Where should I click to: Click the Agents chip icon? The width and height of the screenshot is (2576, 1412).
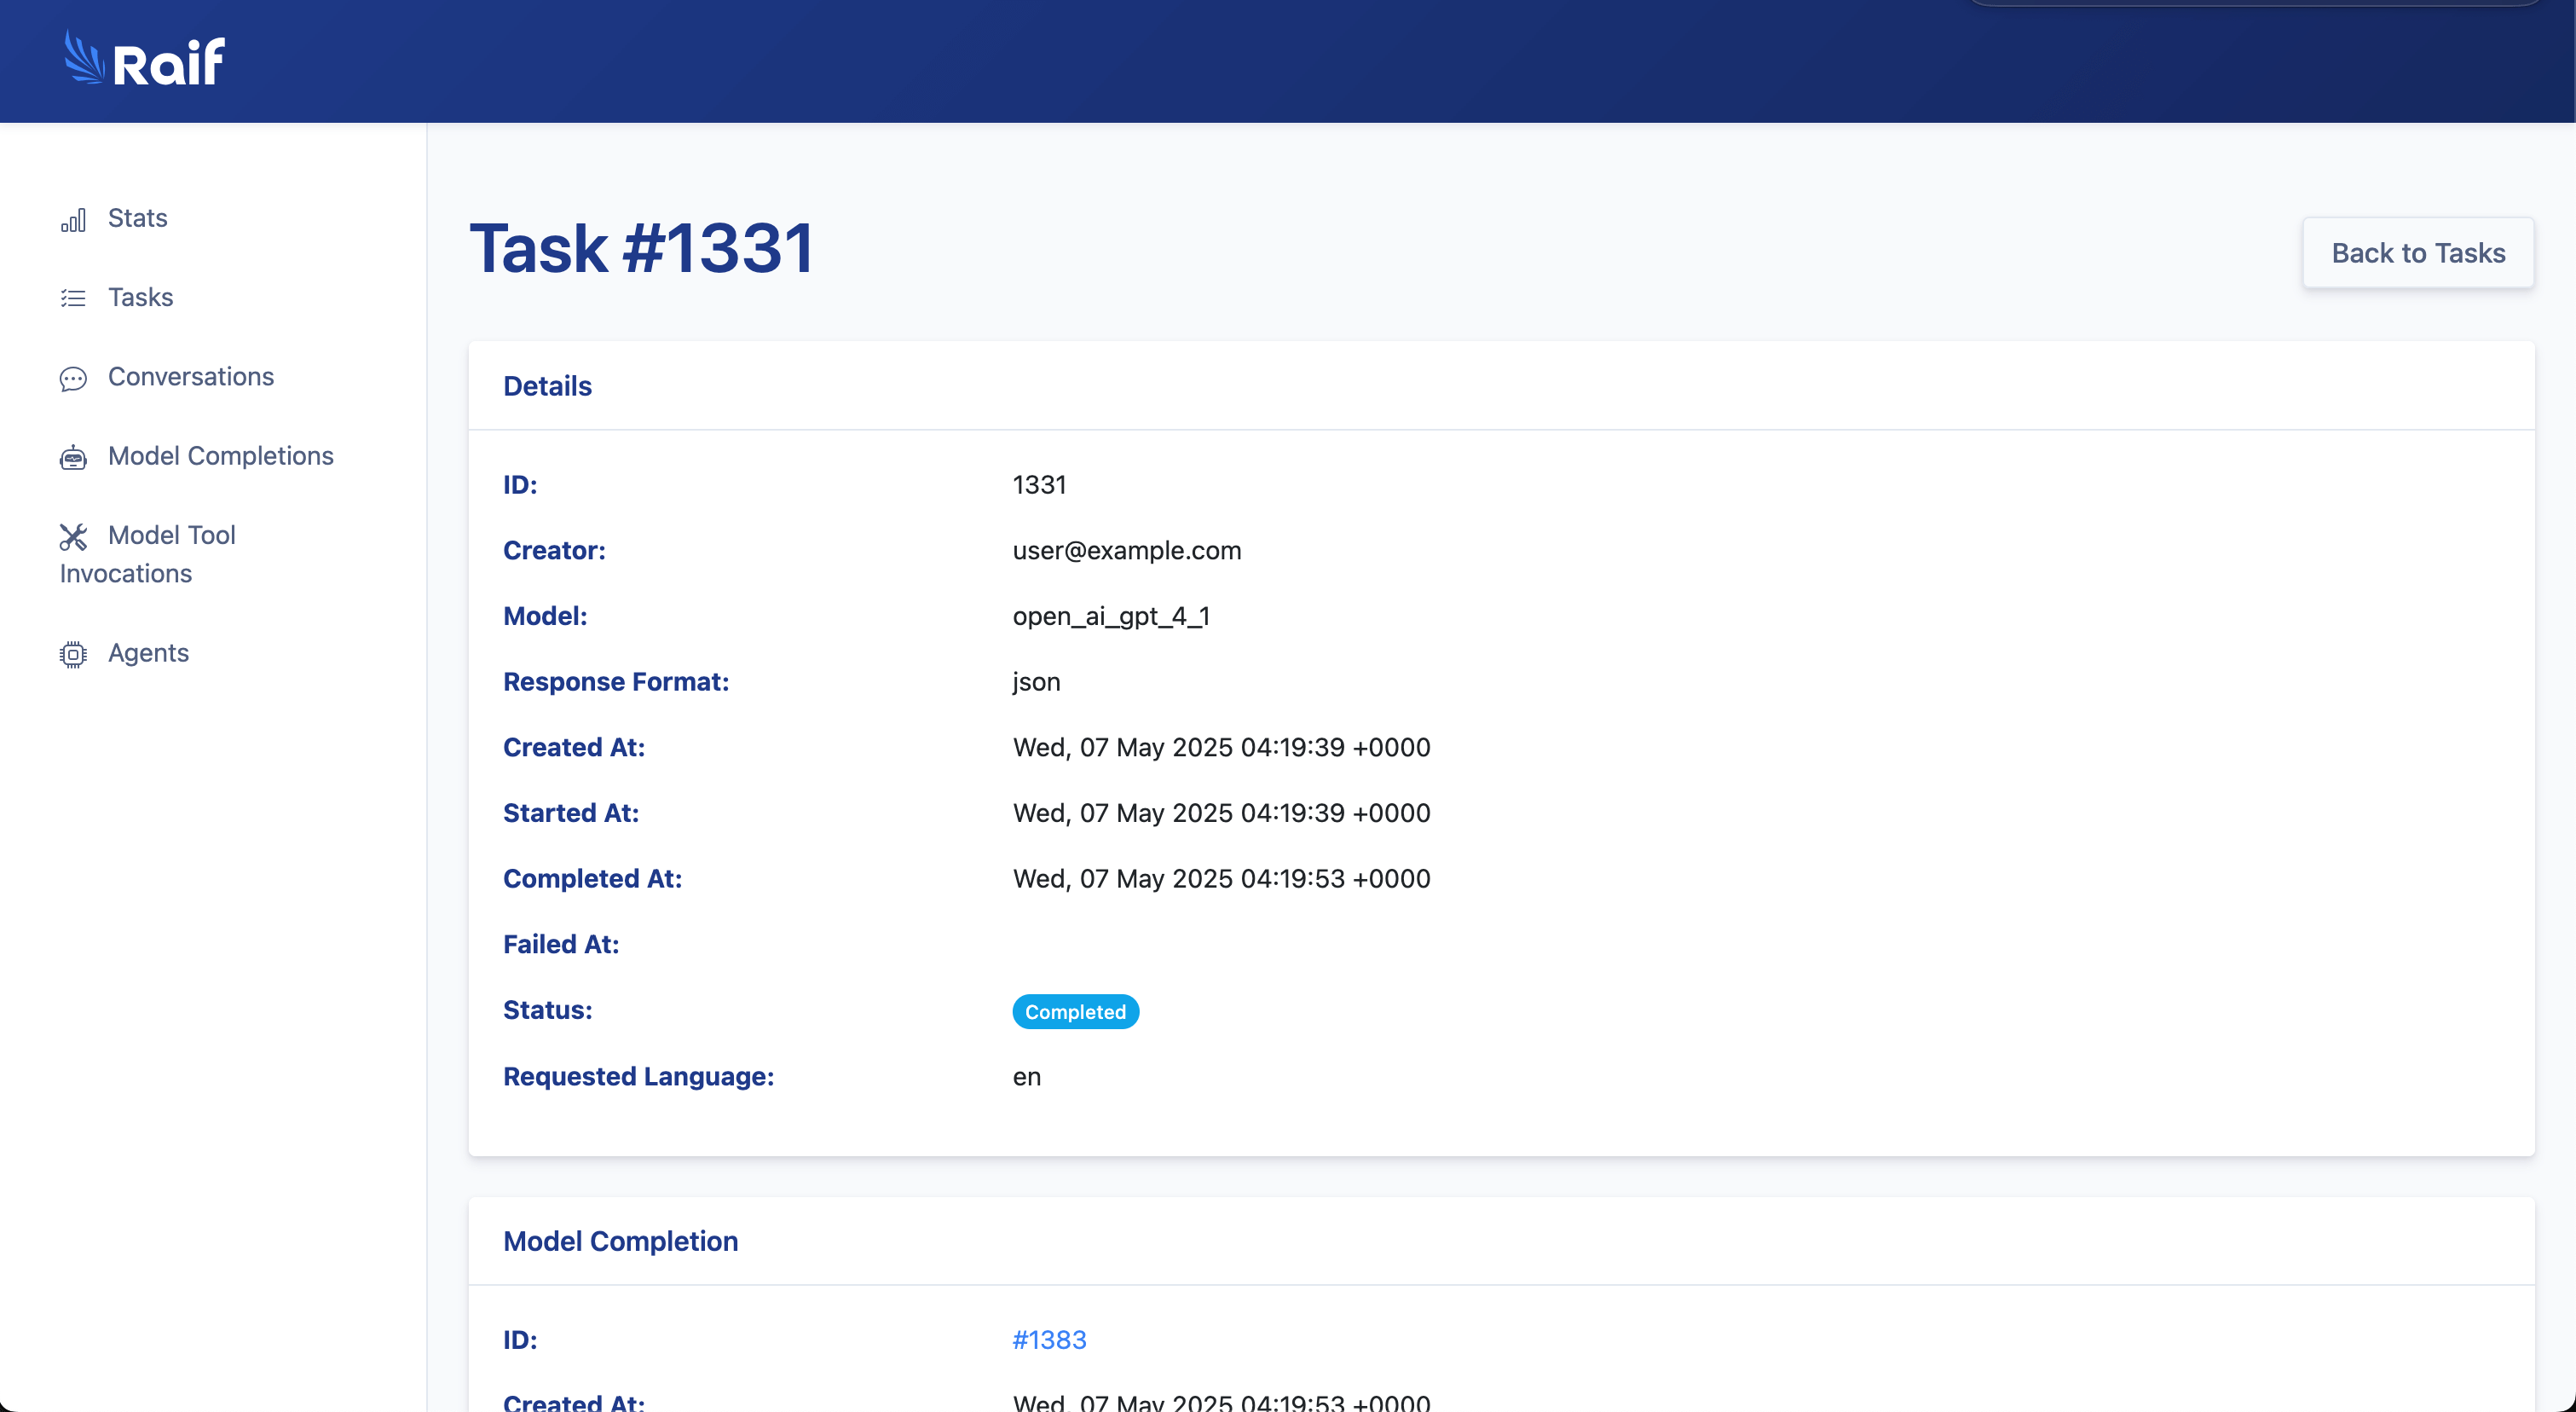(x=73, y=654)
